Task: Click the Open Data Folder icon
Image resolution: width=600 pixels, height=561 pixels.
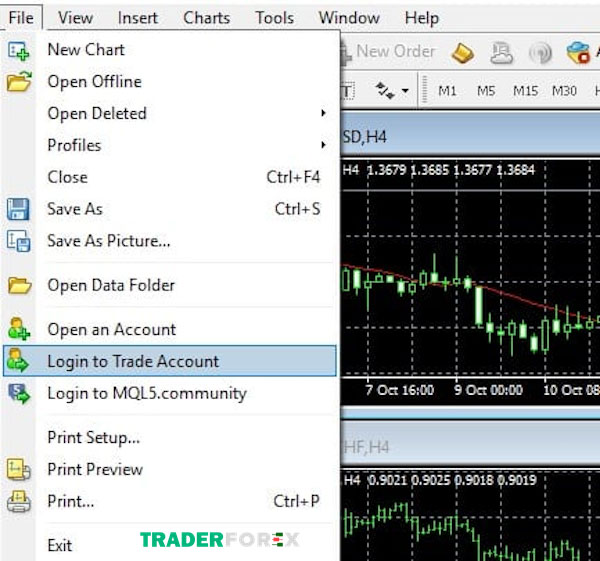Action: 19,285
